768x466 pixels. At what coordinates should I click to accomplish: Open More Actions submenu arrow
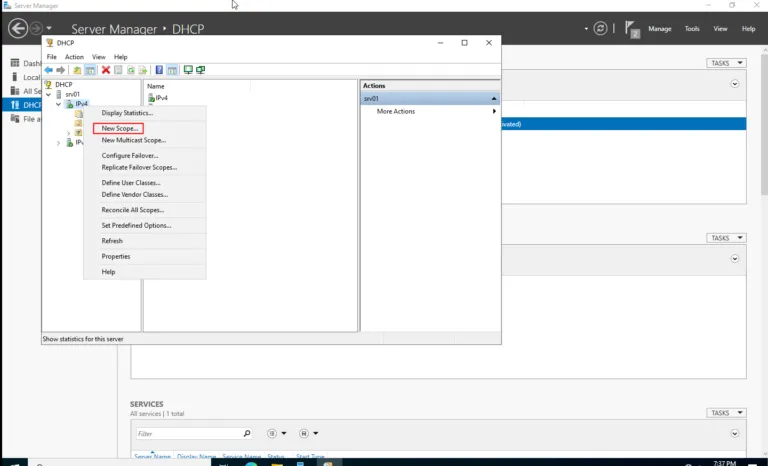[x=494, y=111]
